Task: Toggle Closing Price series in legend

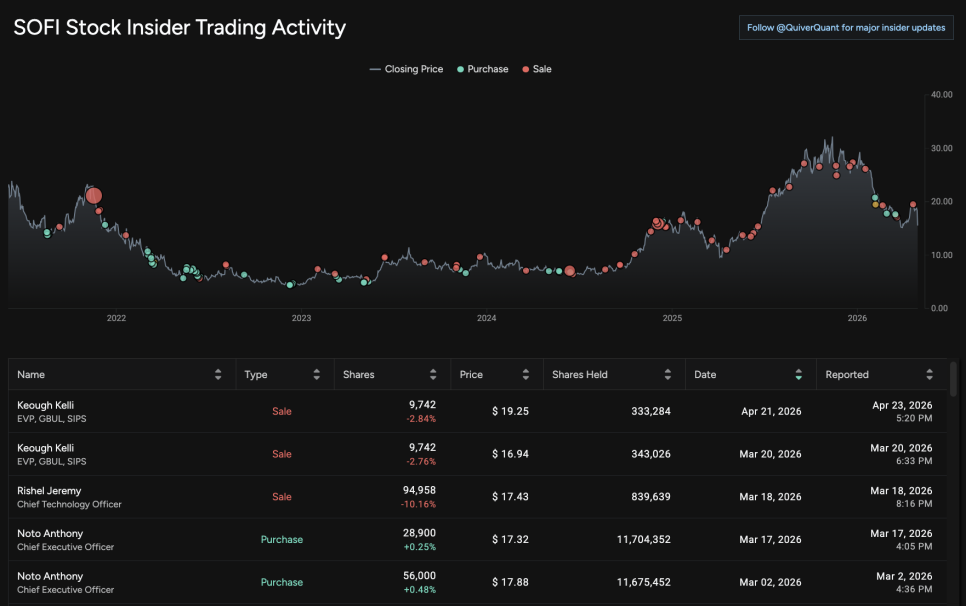Action: 407,69
